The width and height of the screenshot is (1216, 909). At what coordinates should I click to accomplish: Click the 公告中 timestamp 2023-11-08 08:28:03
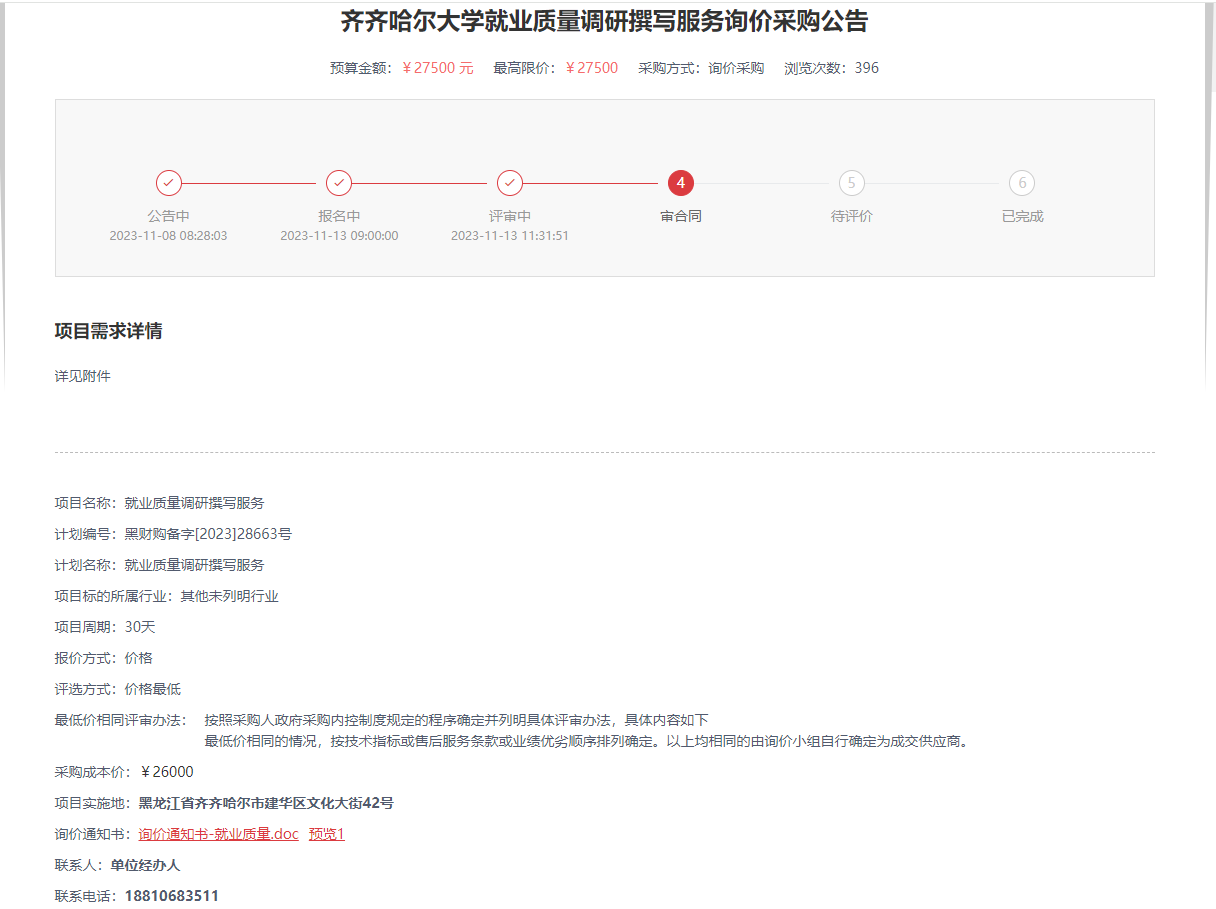[169, 236]
